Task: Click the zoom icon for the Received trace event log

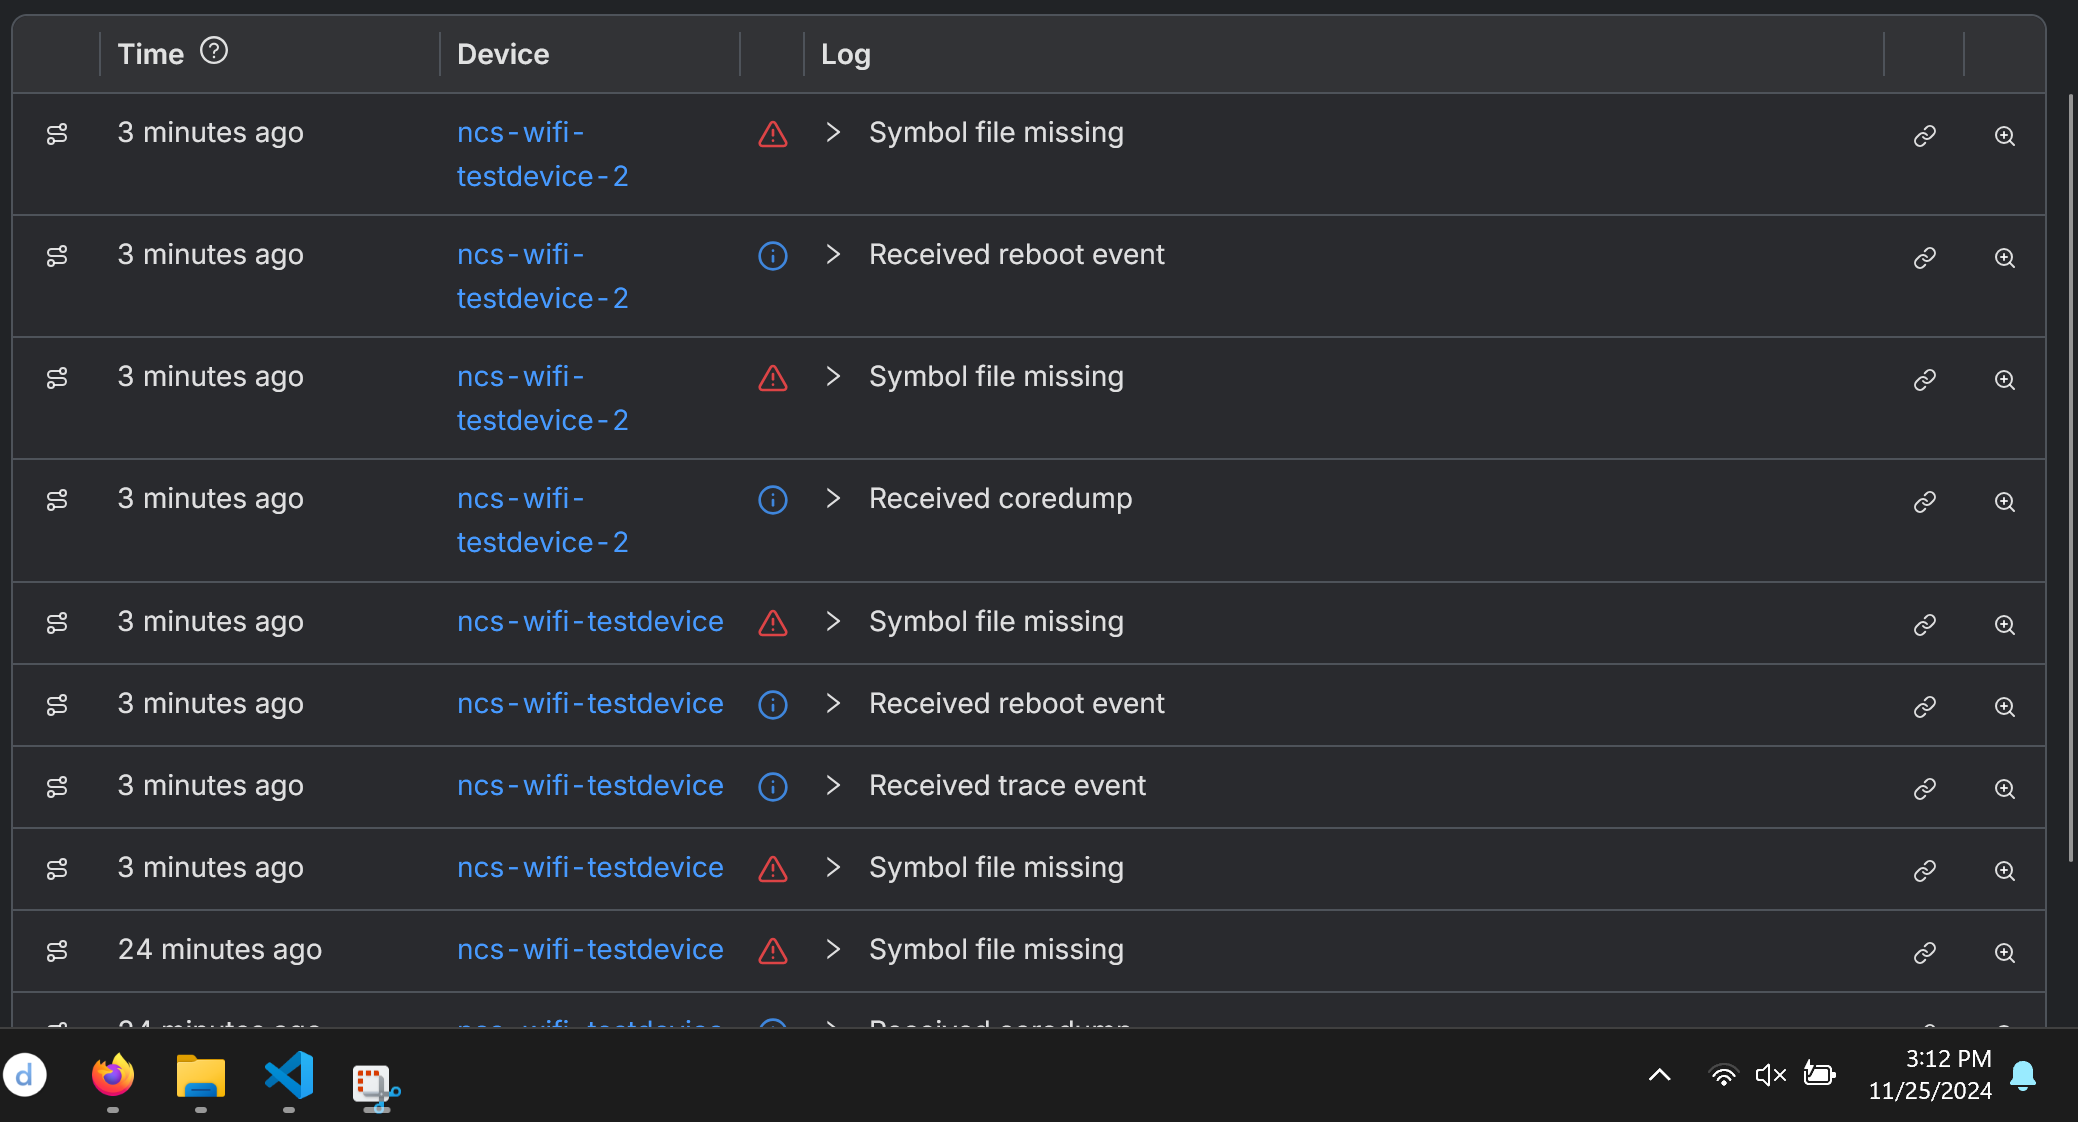Action: tap(2005, 789)
